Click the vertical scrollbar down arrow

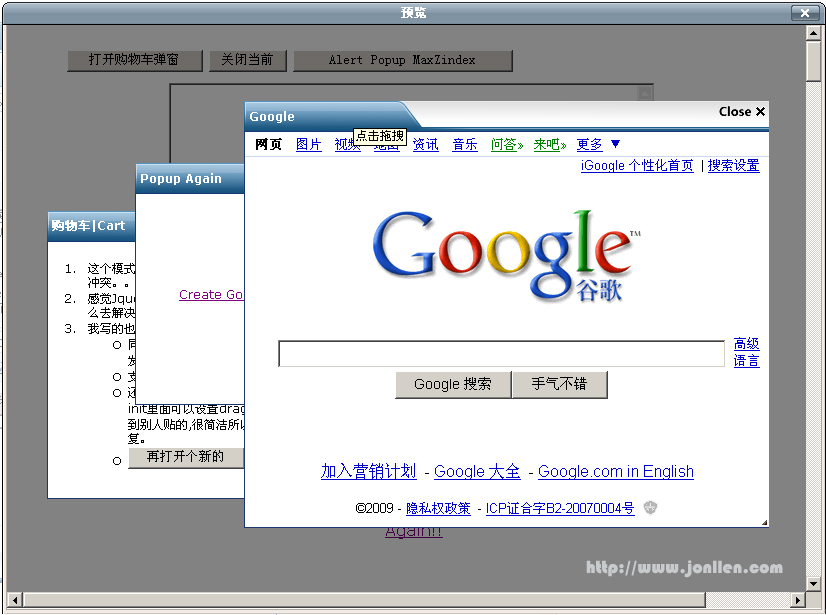tap(813, 584)
